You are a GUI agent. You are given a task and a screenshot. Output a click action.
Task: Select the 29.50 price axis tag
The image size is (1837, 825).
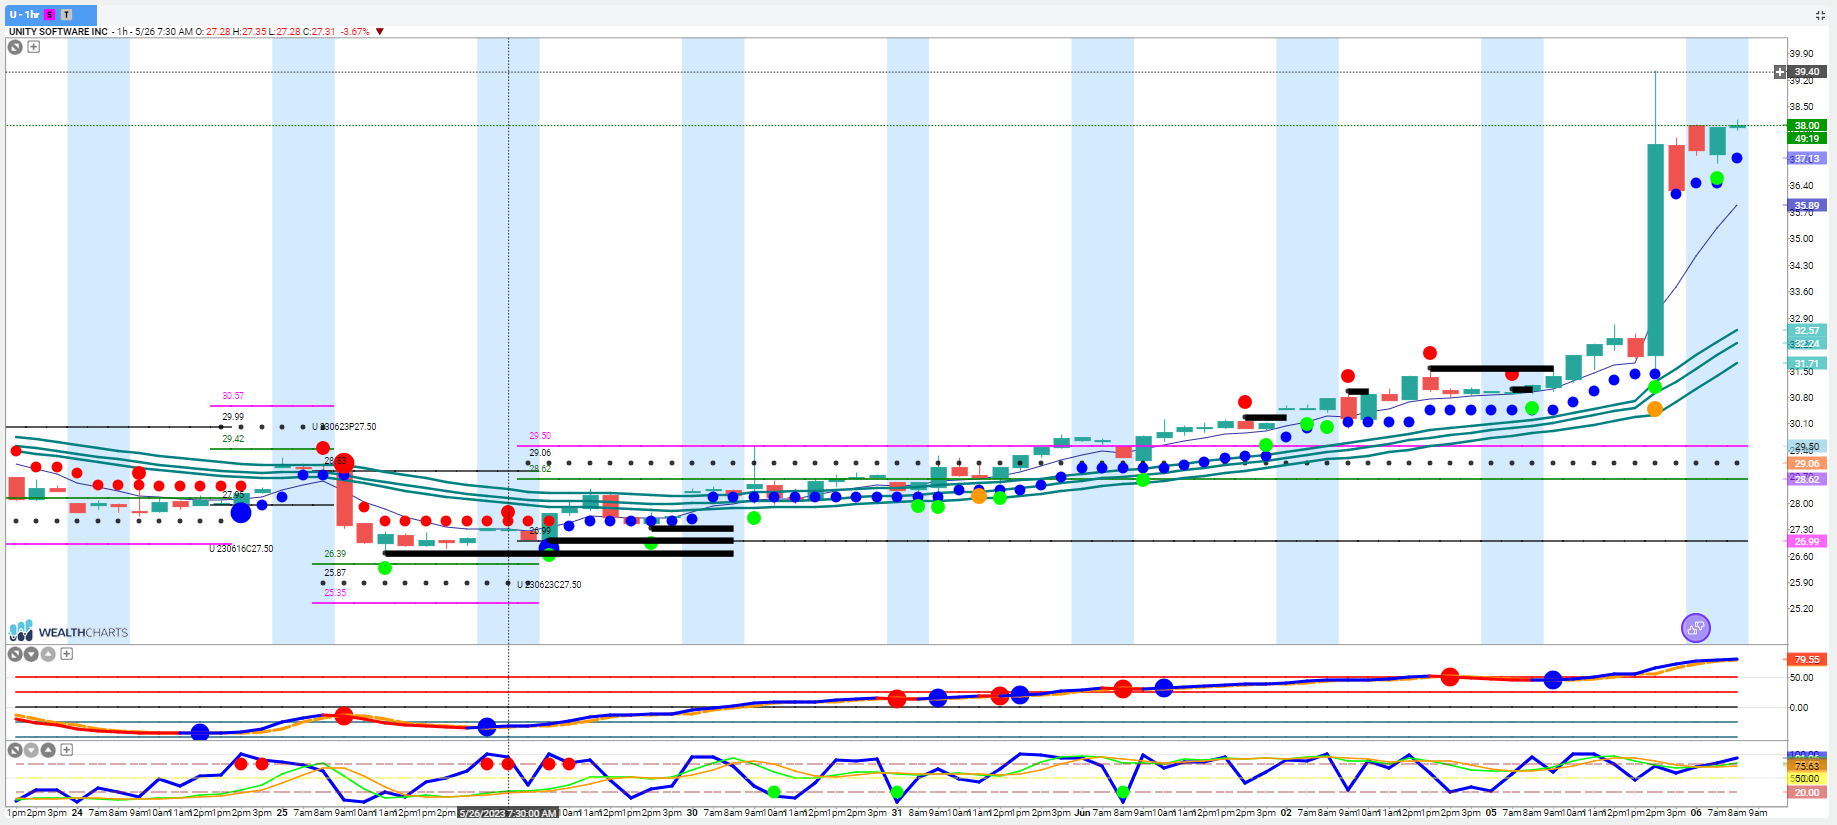pos(1807,447)
